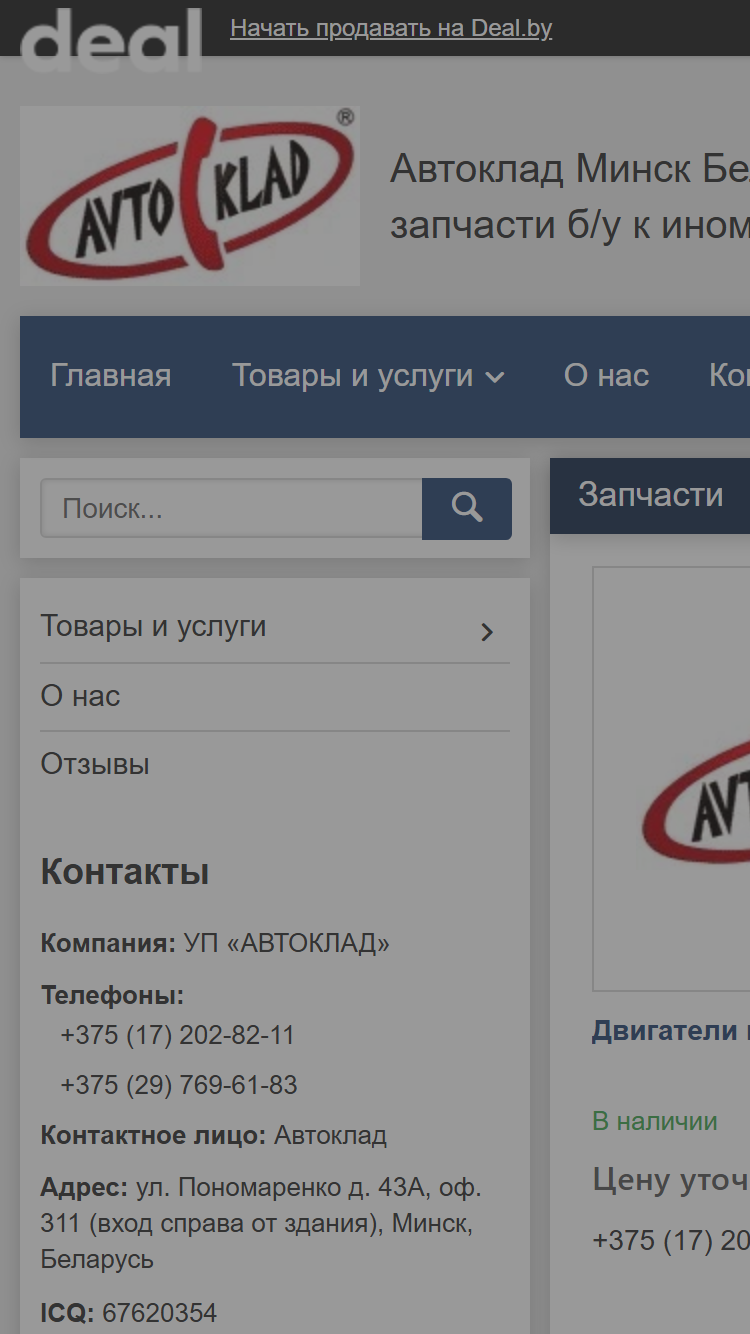Image resolution: width=750 pixels, height=1334 pixels.
Task: Open sidebar Отзывы link
Action: [x=95, y=764]
